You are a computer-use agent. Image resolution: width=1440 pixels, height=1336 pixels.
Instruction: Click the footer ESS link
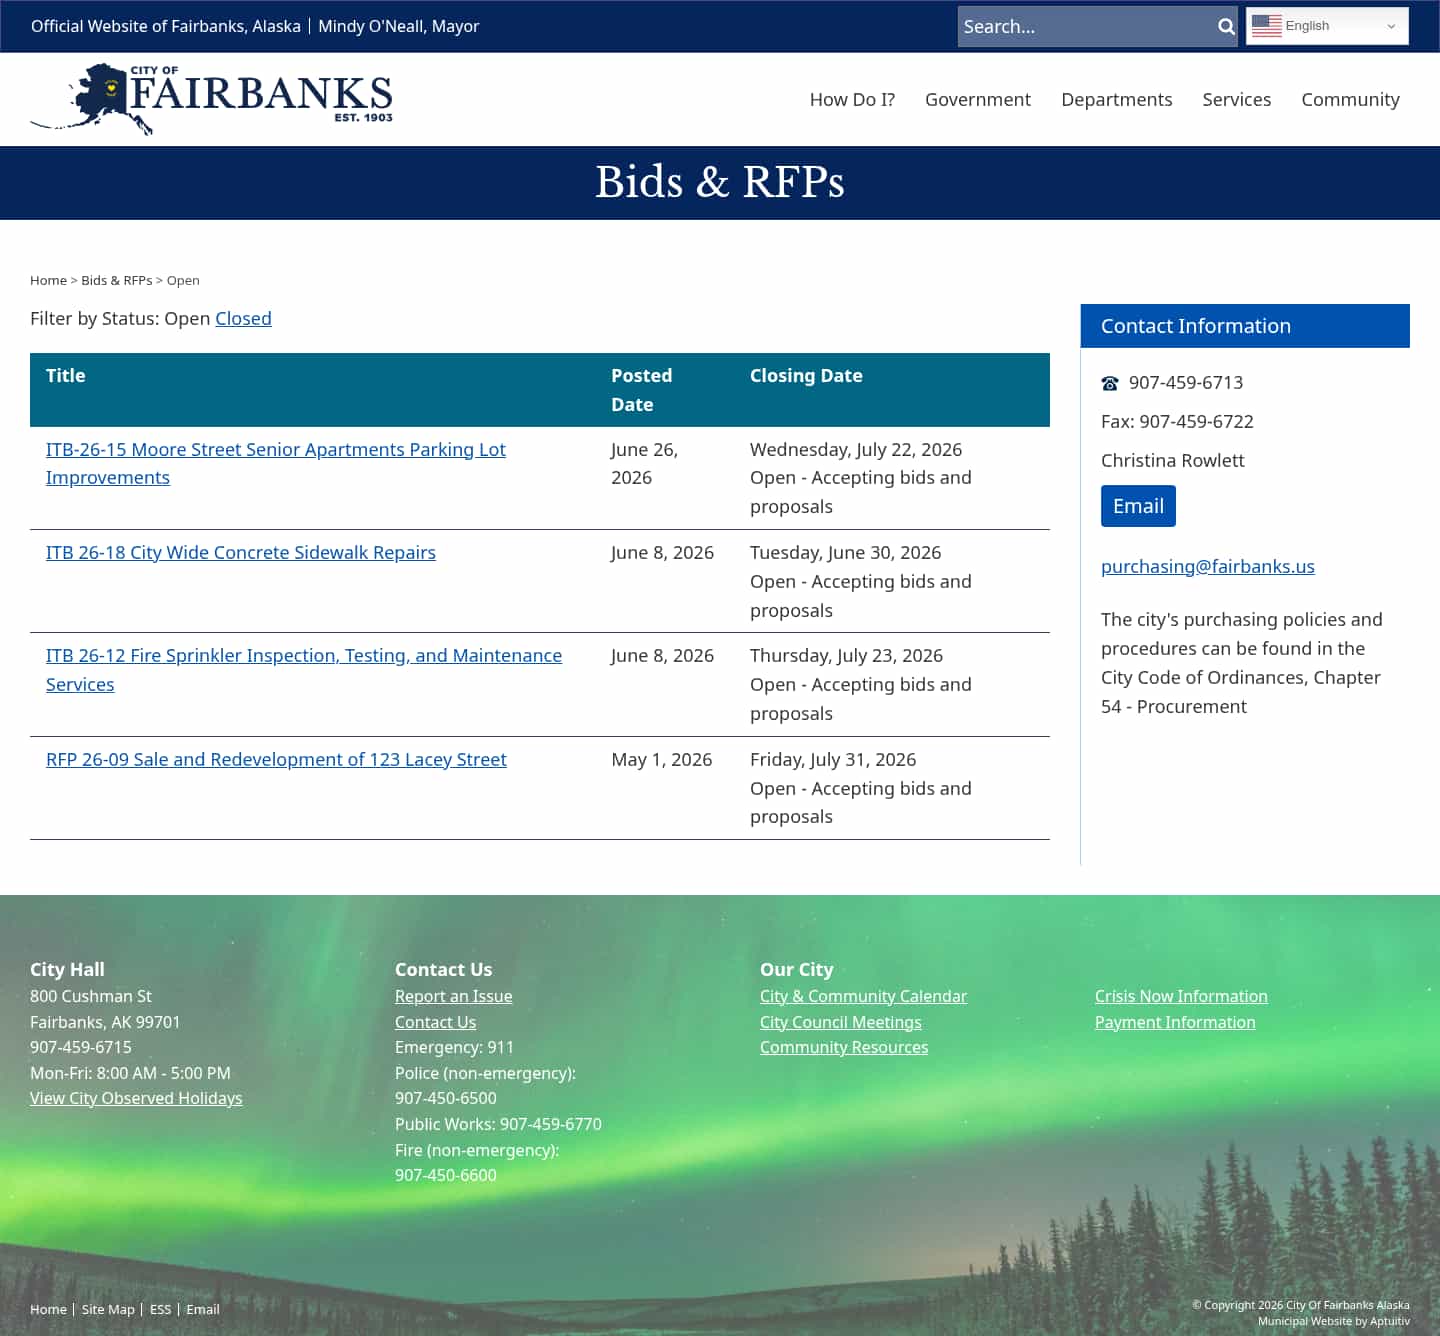point(160,1310)
